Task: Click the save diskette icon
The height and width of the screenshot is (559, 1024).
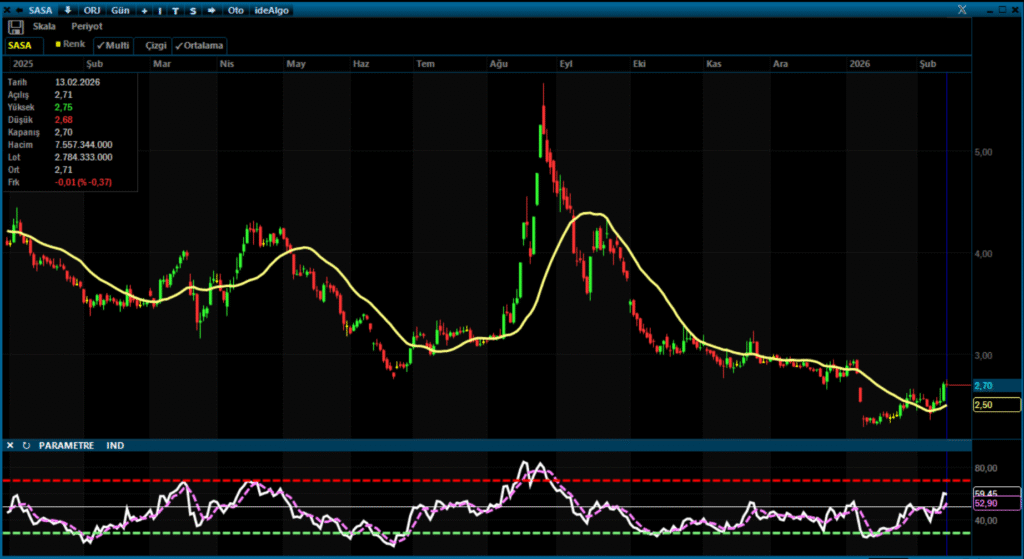Action: coord(14,26)
